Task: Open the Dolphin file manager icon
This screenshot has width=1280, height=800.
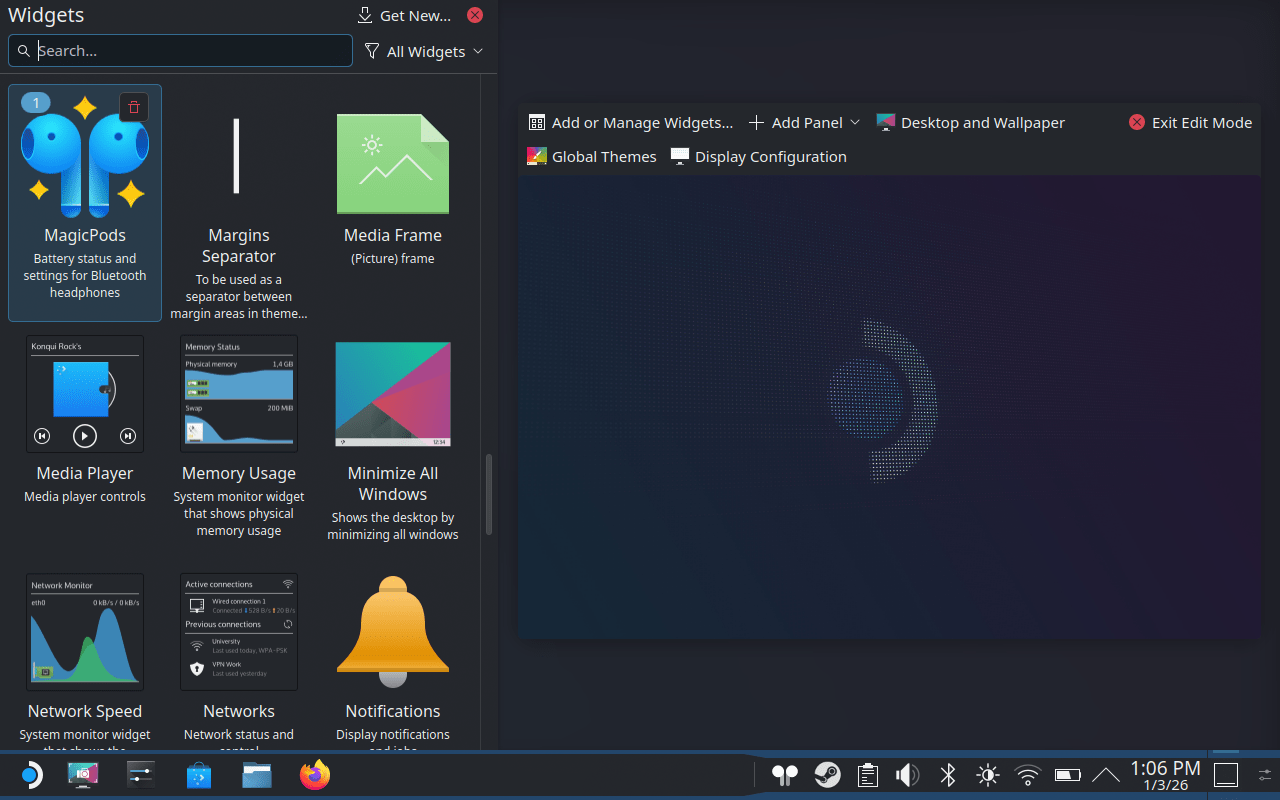Action: pos(257,775)
